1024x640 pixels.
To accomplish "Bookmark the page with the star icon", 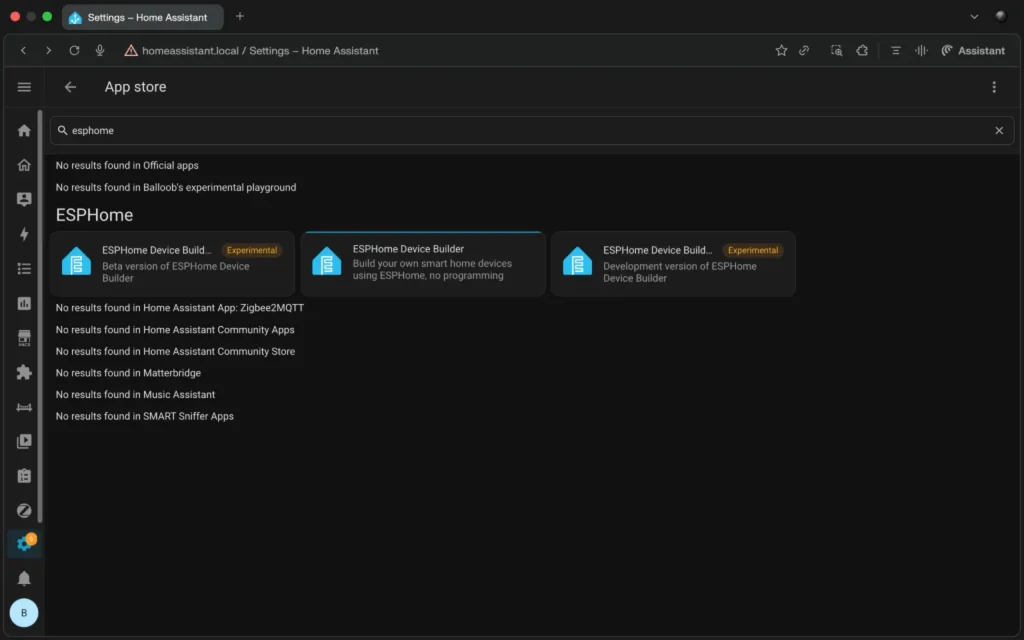I will point(781,50).
